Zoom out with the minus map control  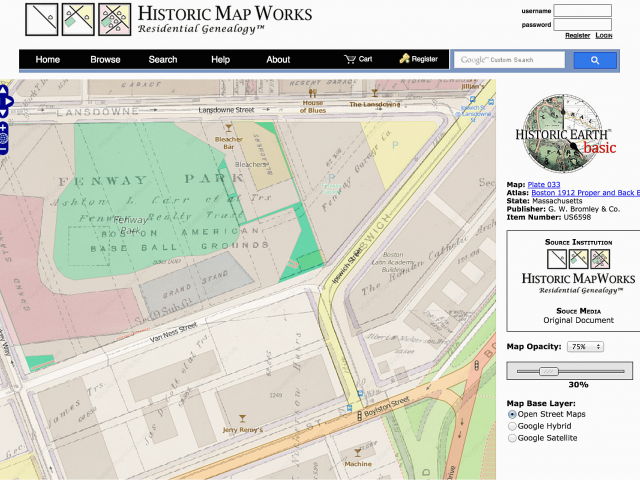[3, 150]
